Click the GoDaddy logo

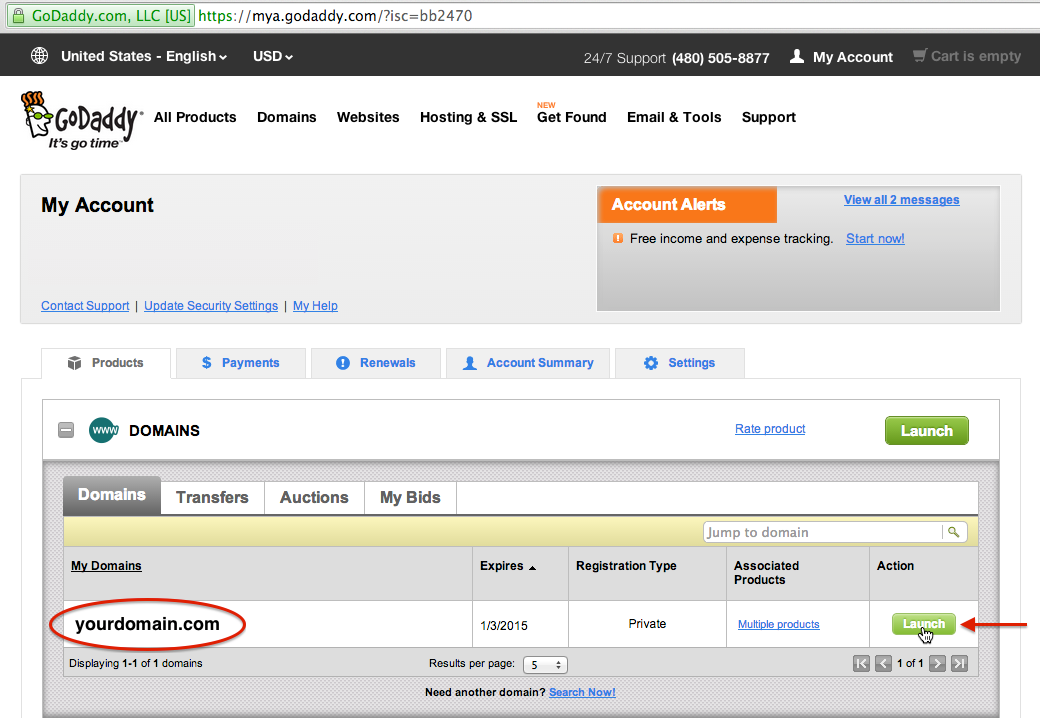(81, 120)
